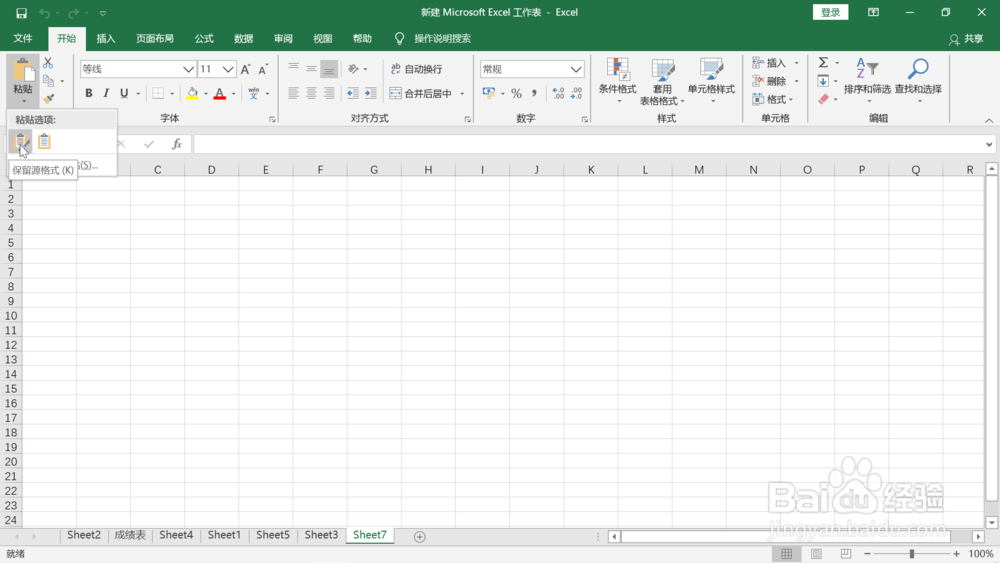The width and height of the screenshot is (1000, 563).
Task: Open the Conditional Formatting icon
Action: click(x=617, y=81)
